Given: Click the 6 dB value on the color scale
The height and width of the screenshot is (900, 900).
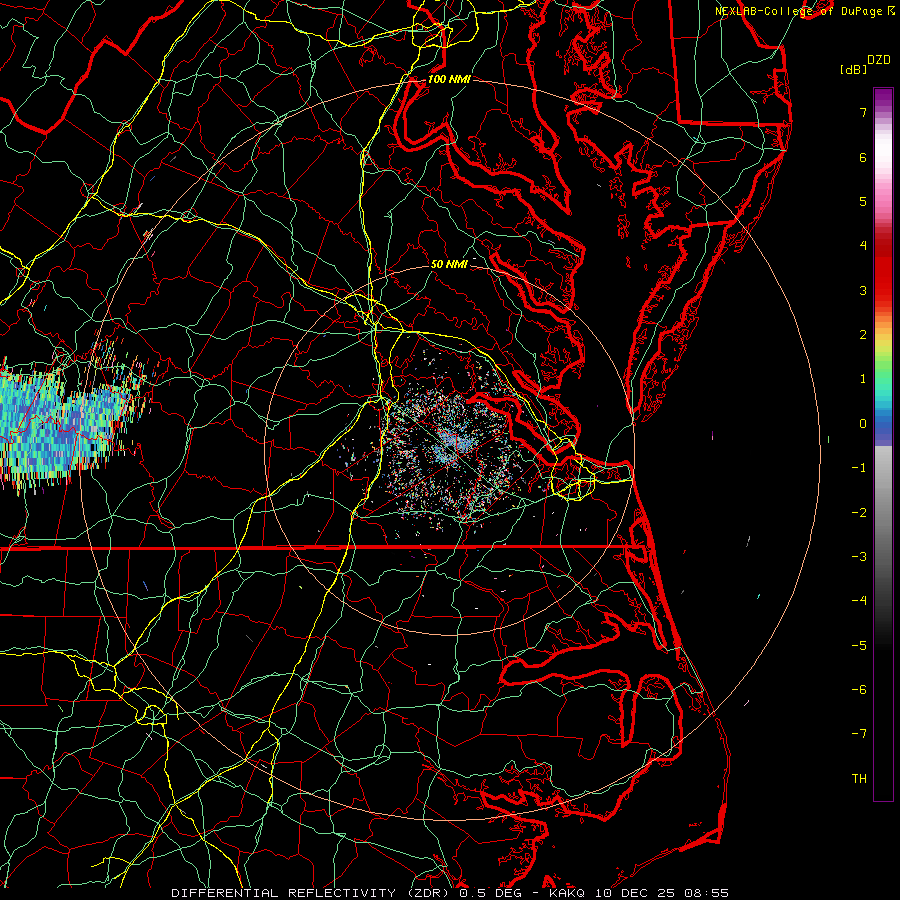Looking at the screenshot, I should pos(863,157).
